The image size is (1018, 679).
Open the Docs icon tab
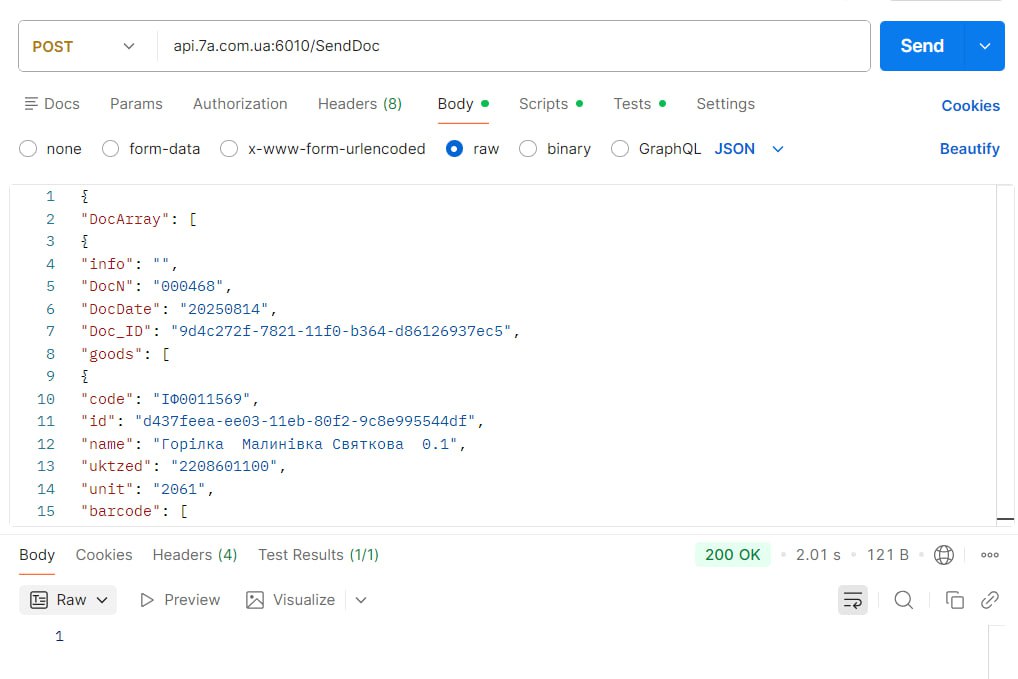tap(51, 104)
